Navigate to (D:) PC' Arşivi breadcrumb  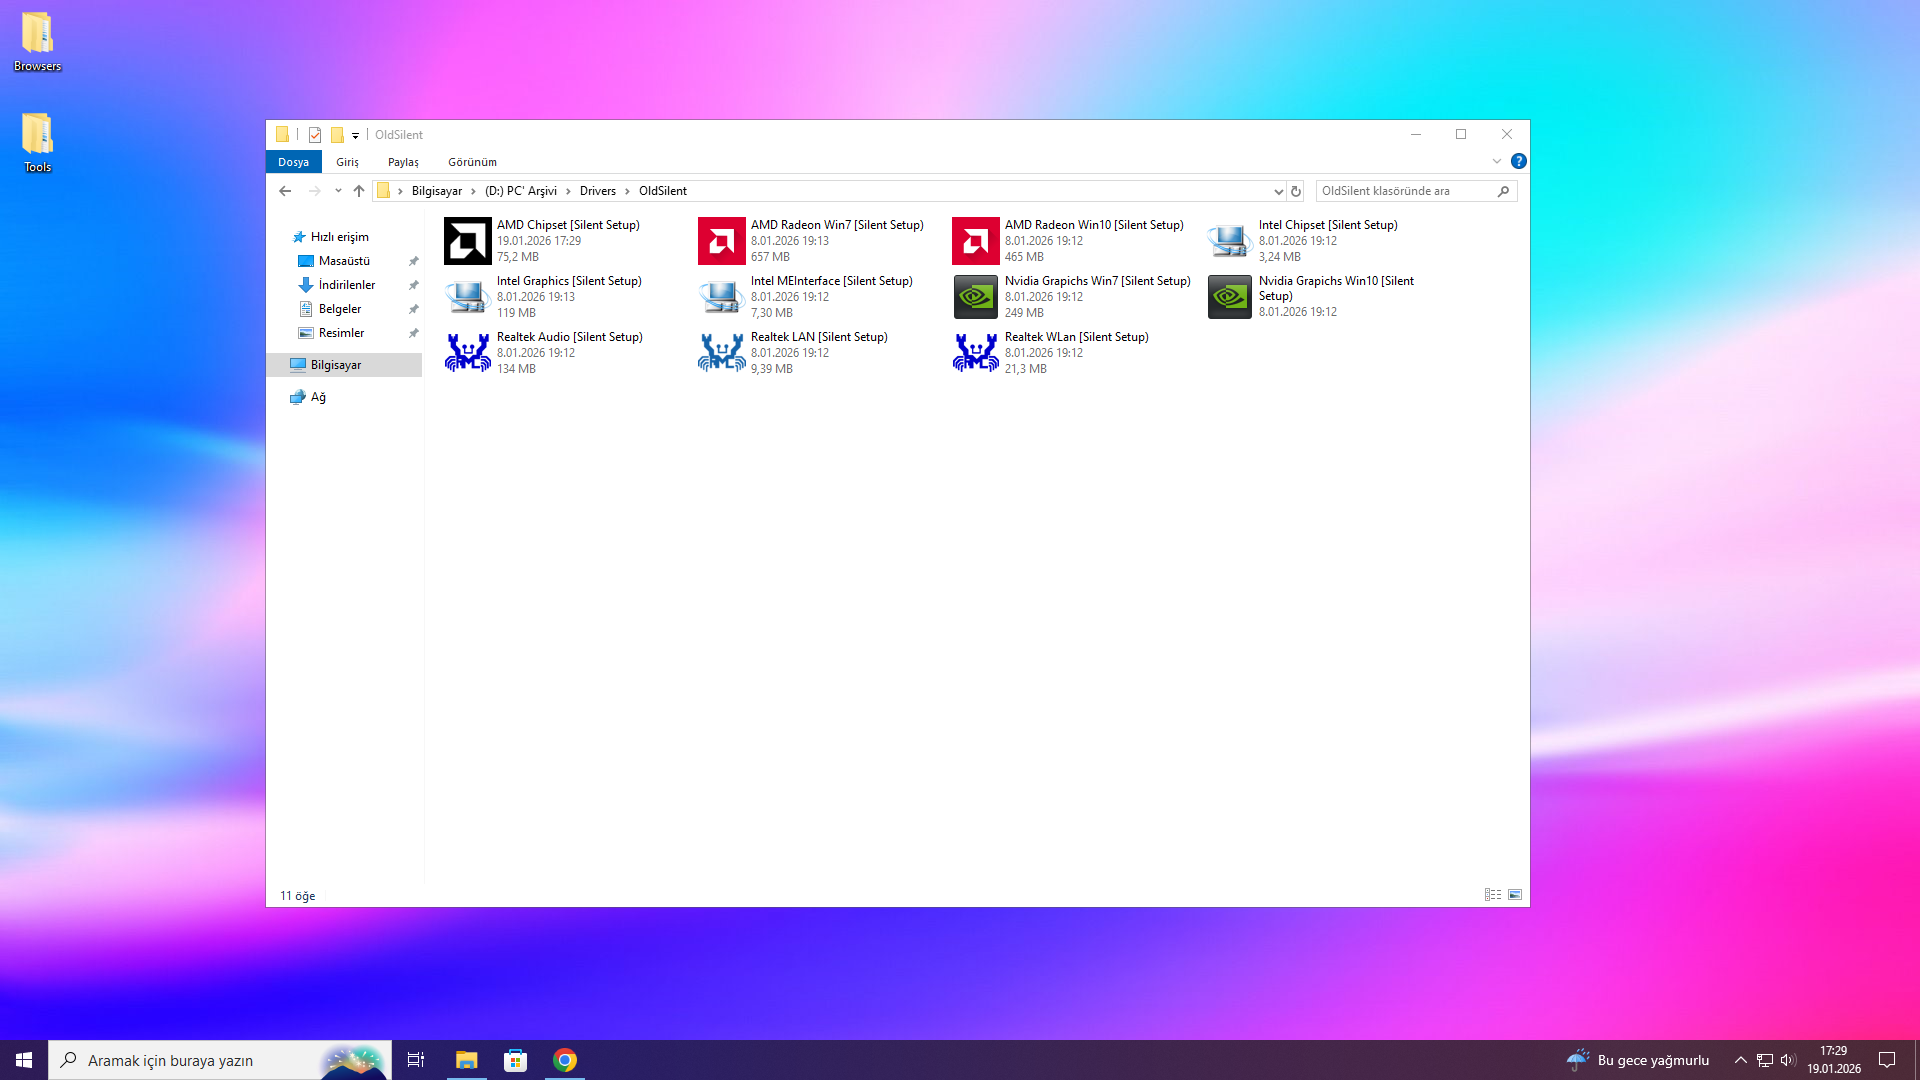(x=521, y=191)
